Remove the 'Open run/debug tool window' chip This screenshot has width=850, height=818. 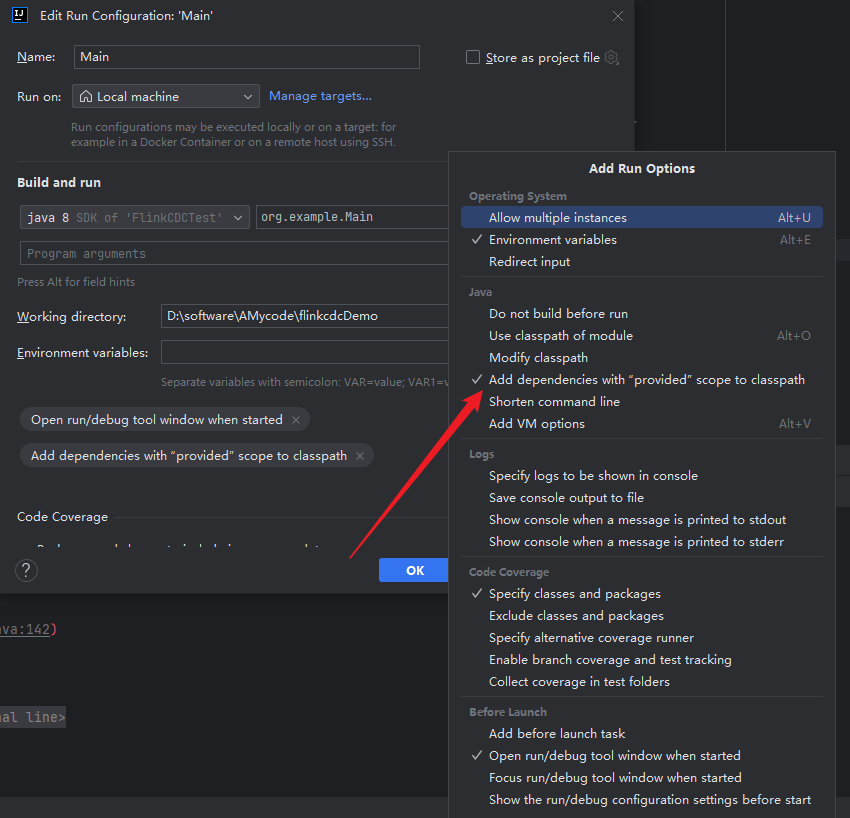[x=296, y=420]
